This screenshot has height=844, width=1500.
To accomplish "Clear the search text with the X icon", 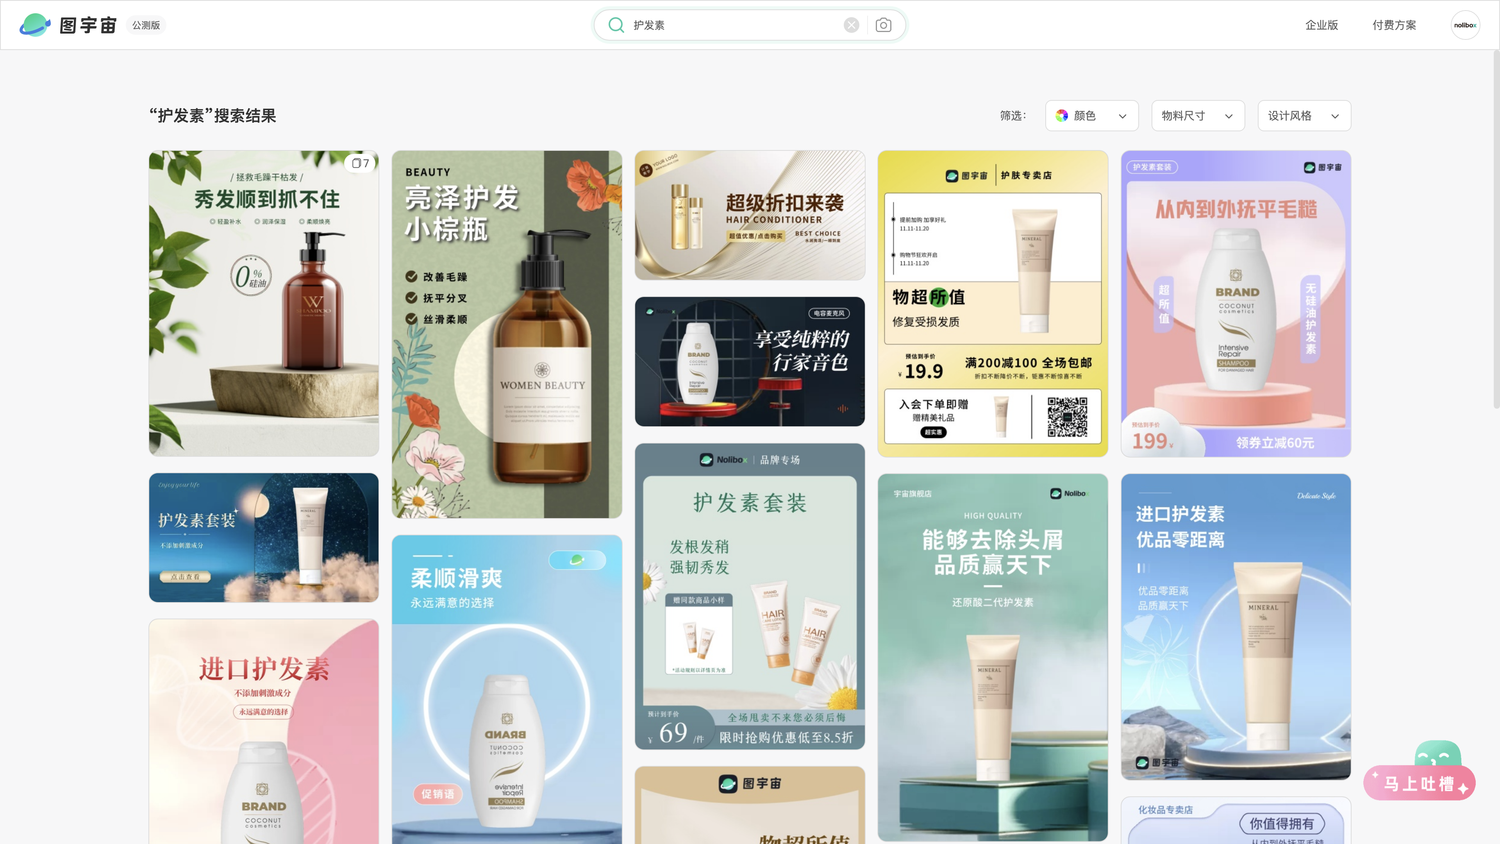I will pyautogui.click(x=851, y=25).
